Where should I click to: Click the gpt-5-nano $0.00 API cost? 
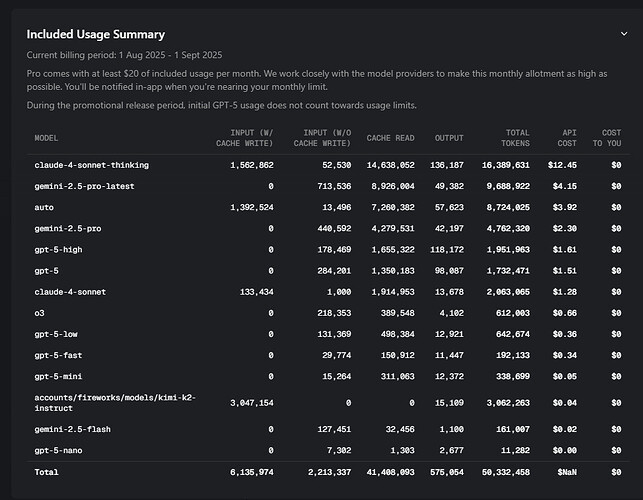(x=565, y=450)
